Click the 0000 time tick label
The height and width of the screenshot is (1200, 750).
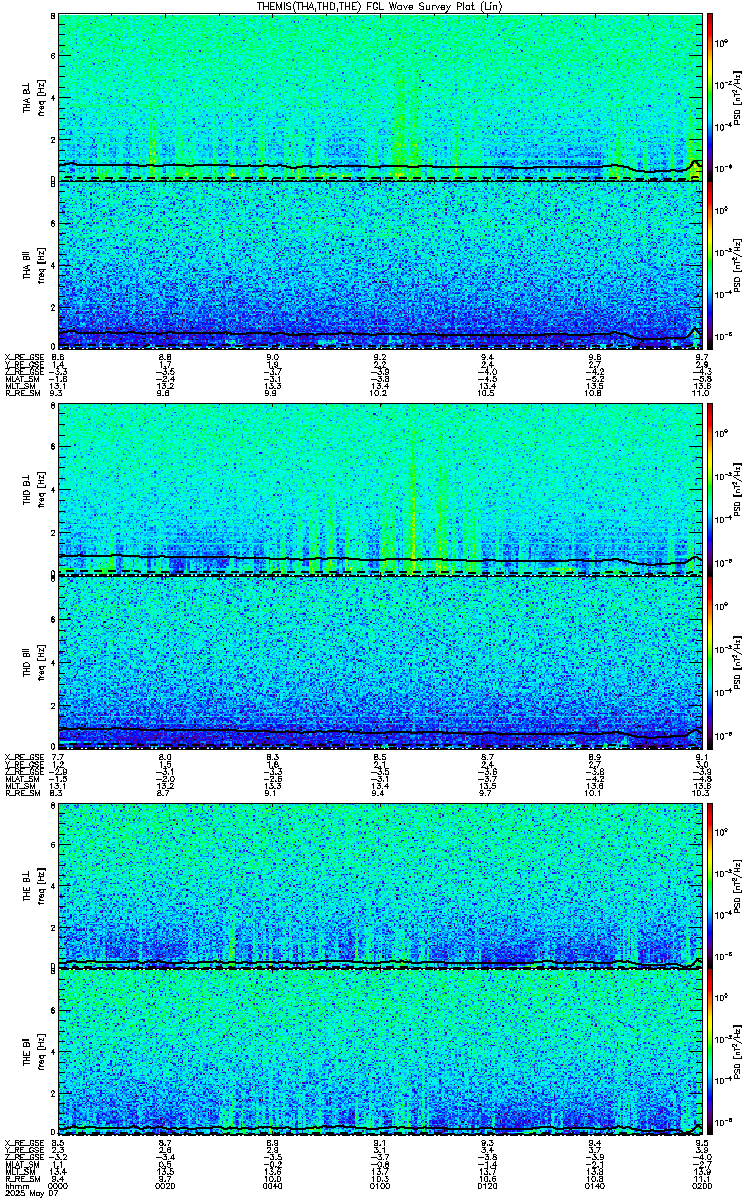(x=59, y=1186)
